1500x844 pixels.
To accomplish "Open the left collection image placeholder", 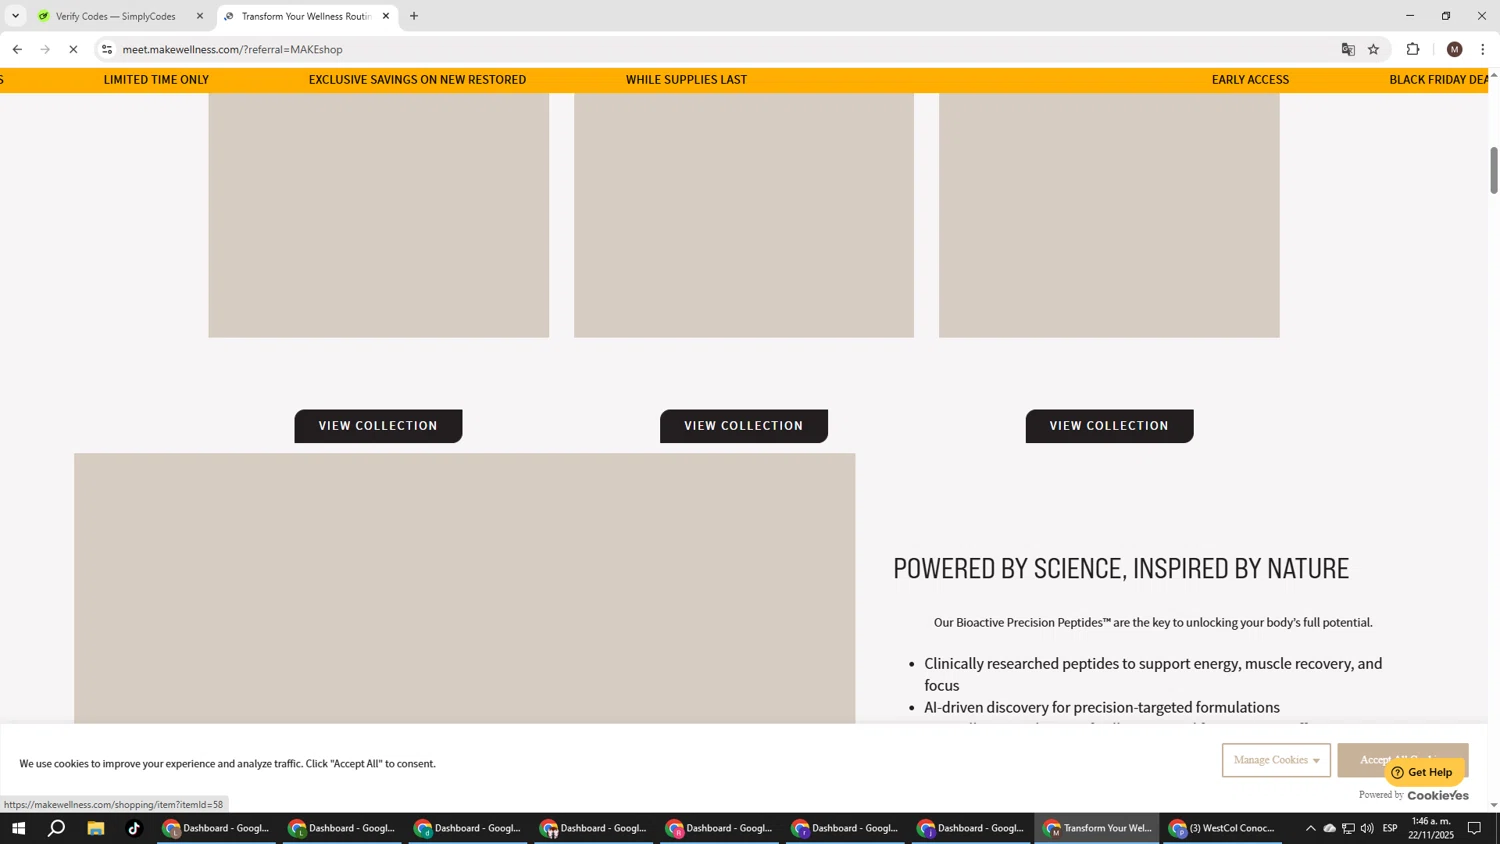I will (x=379, y=215).
